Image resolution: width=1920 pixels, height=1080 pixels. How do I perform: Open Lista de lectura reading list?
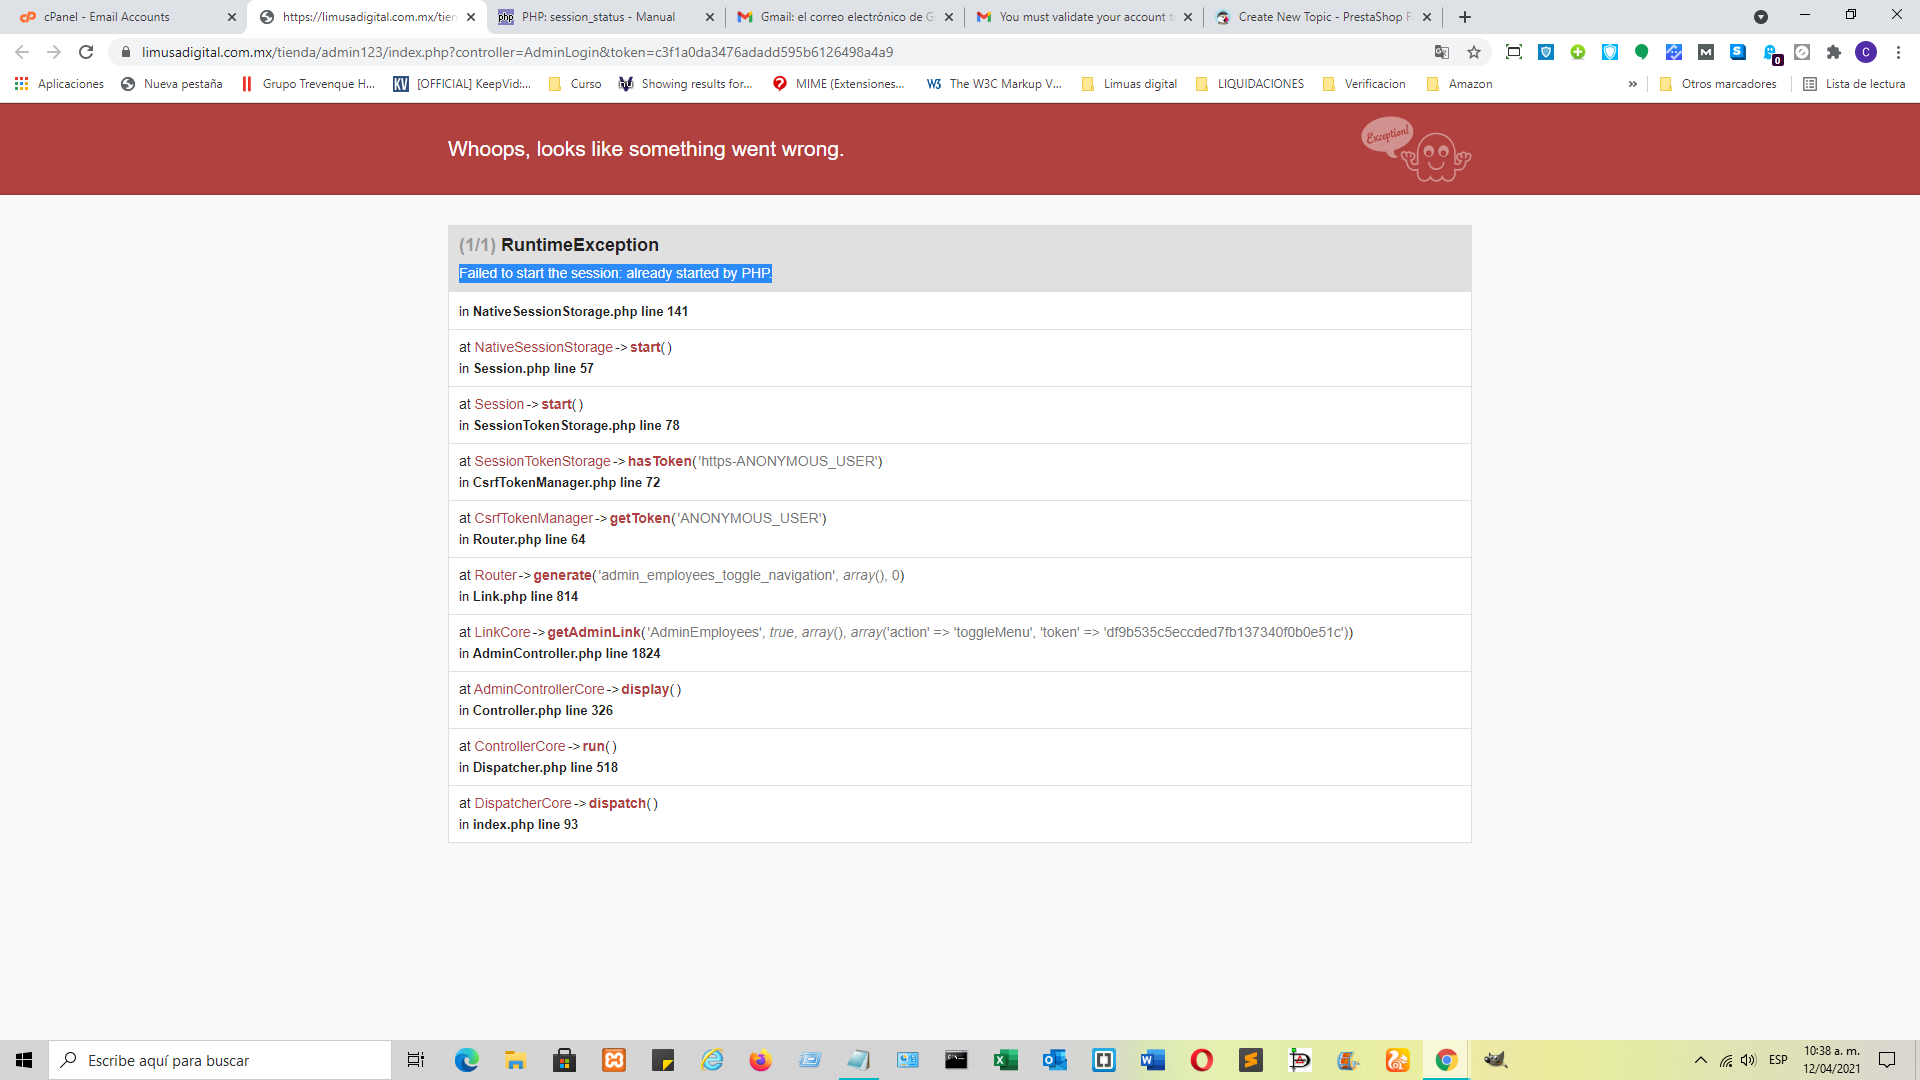1854,84
